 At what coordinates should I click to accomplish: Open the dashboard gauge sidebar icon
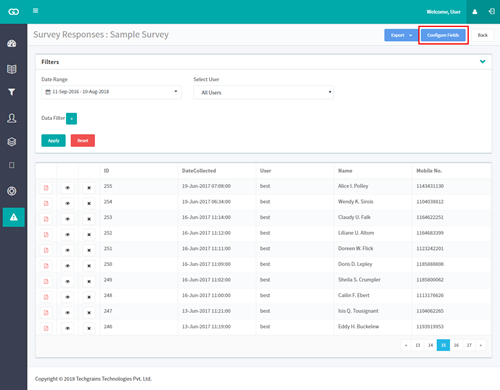coord(12,43)
